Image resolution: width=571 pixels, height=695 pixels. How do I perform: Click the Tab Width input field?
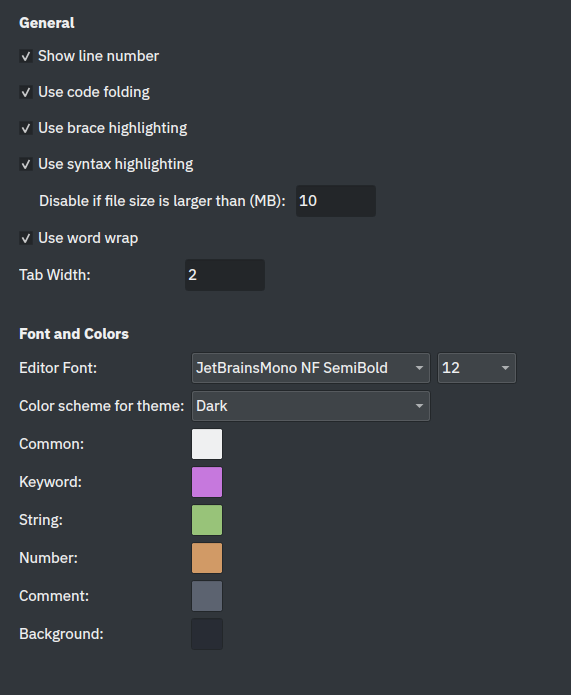click(225, 275)
